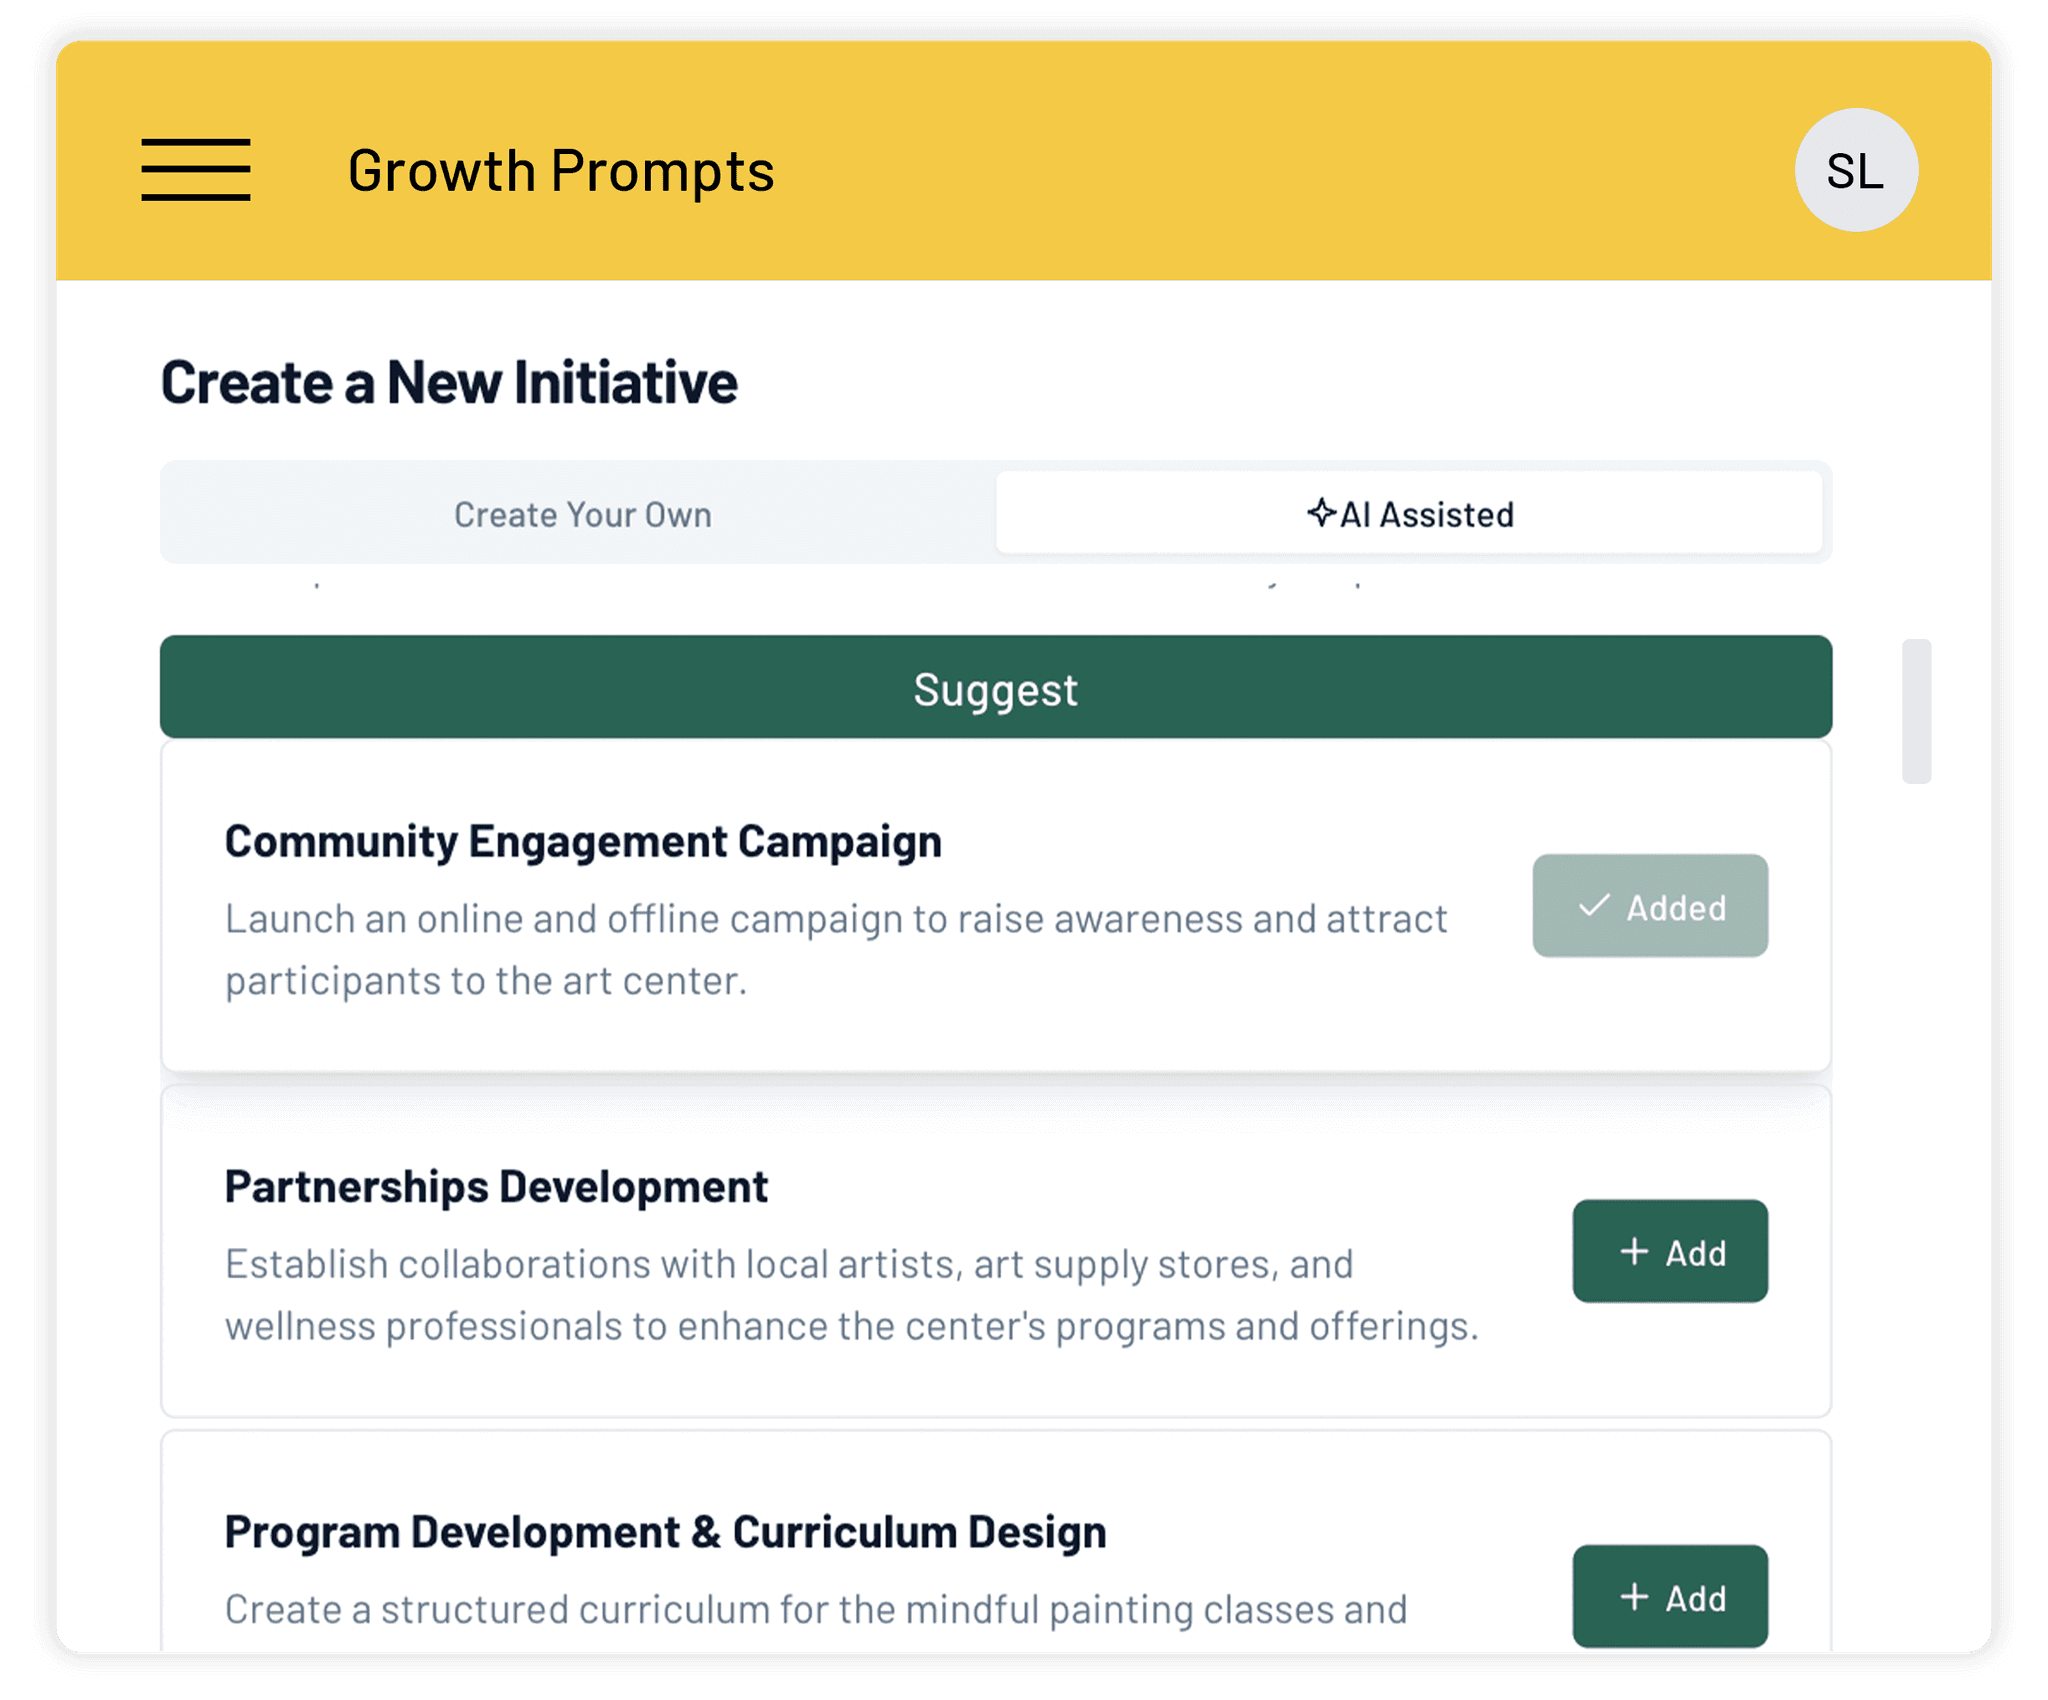Click the Partnerships Development description text
This screenshot has width=2048, height=1700.
tap(851, 1295)
